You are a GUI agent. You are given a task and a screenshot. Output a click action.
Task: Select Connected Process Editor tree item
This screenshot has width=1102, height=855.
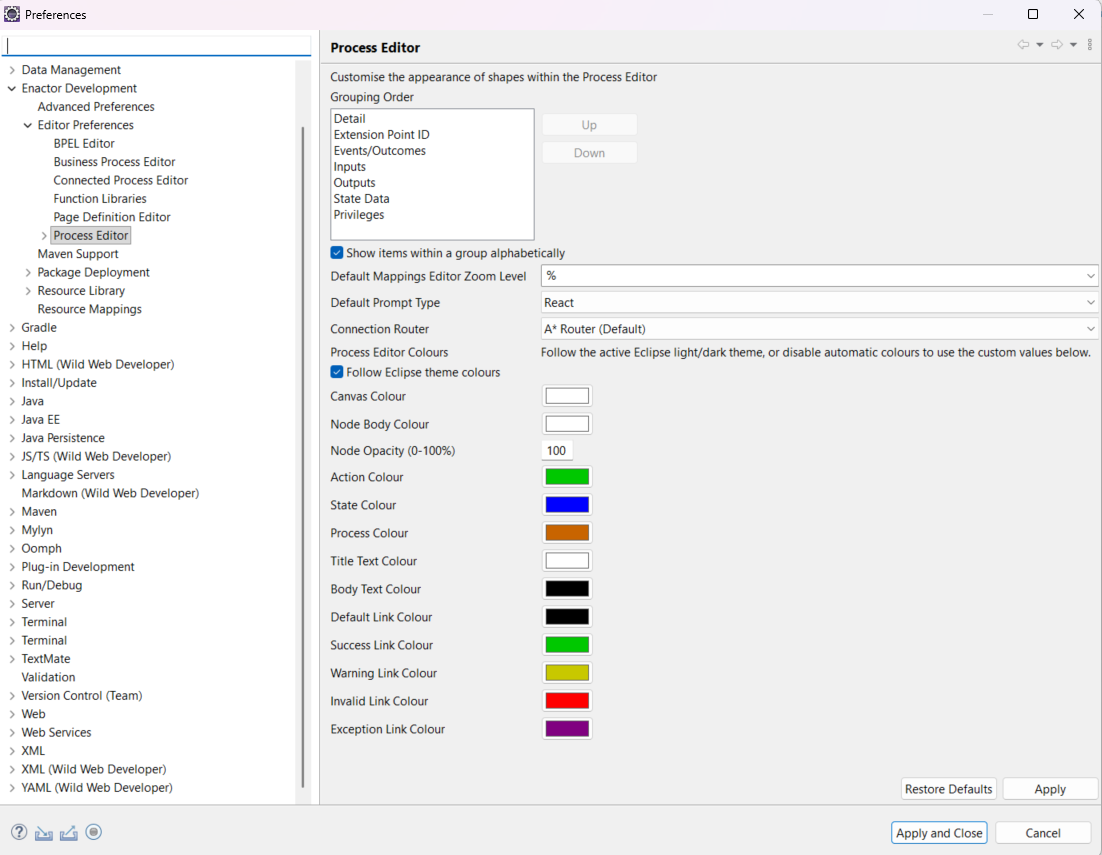[x=120, y=181]
